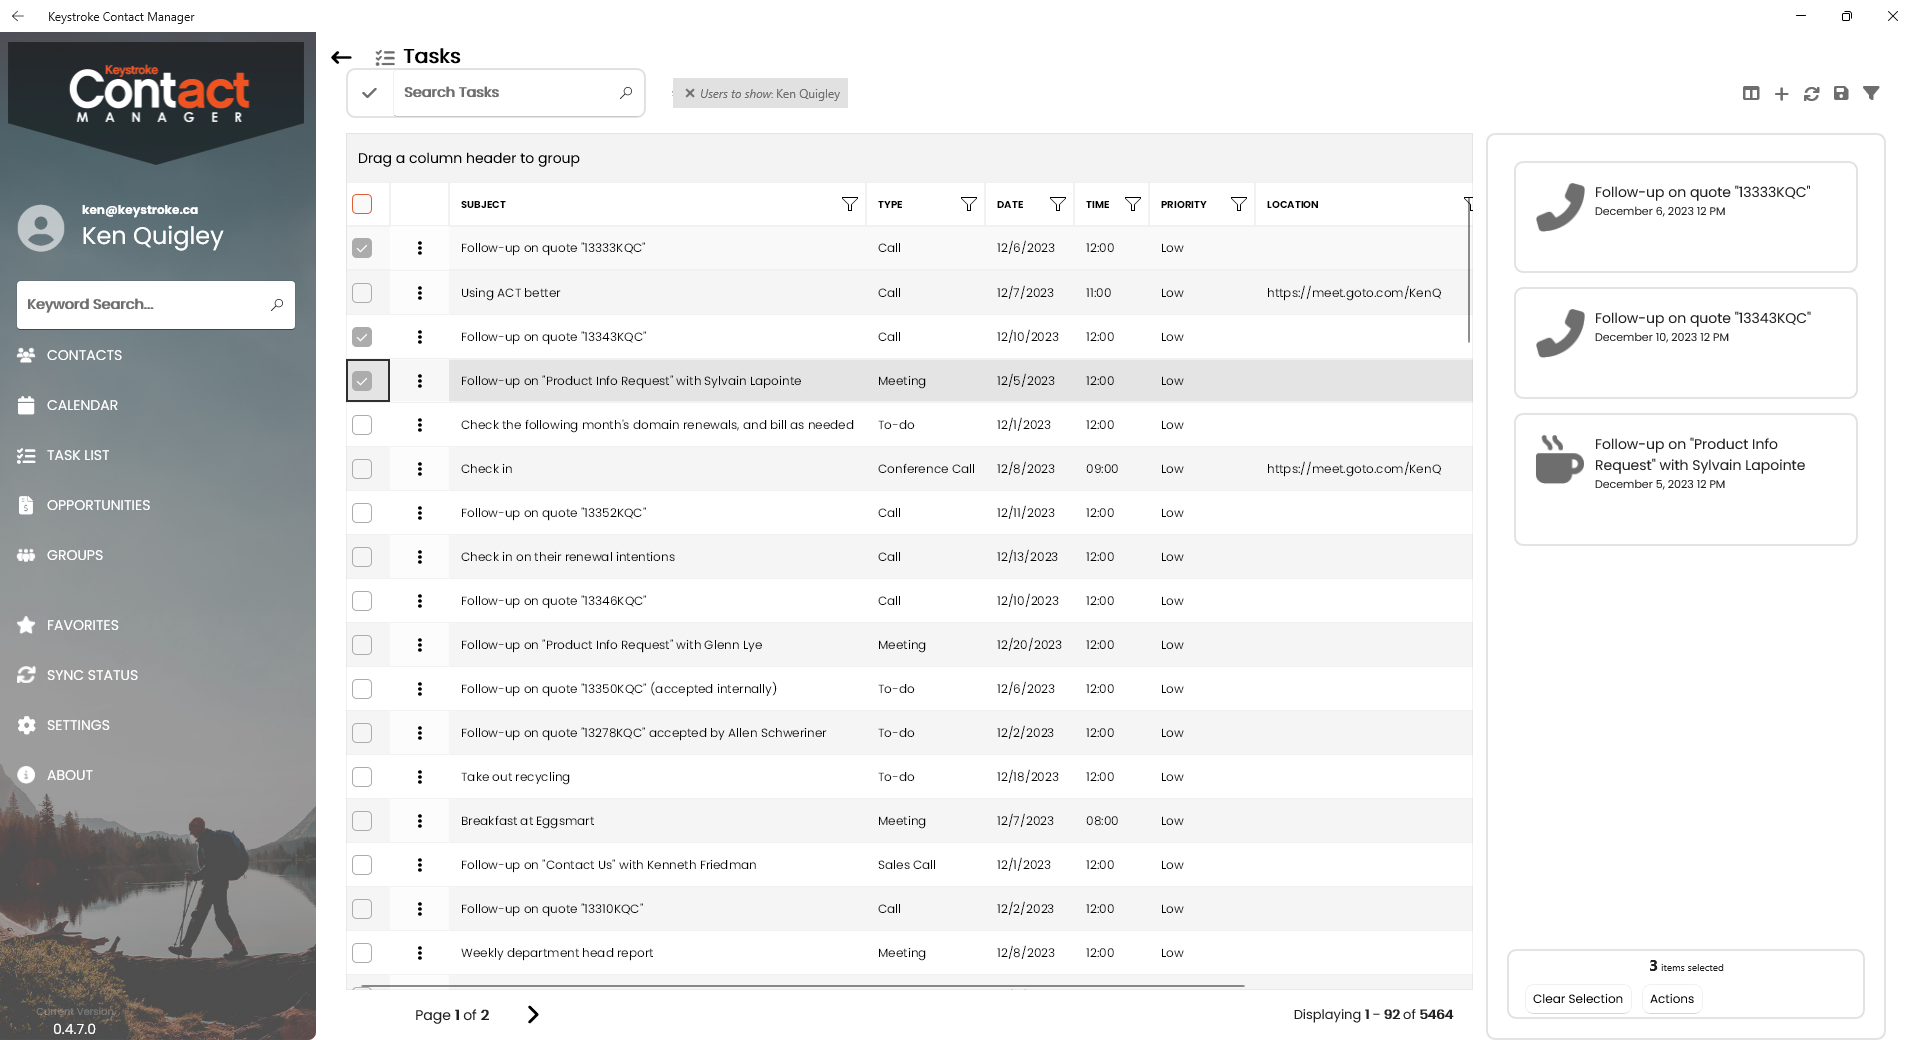Save the current task view
This screenshot has height=1040, width=1909.
1841,93
